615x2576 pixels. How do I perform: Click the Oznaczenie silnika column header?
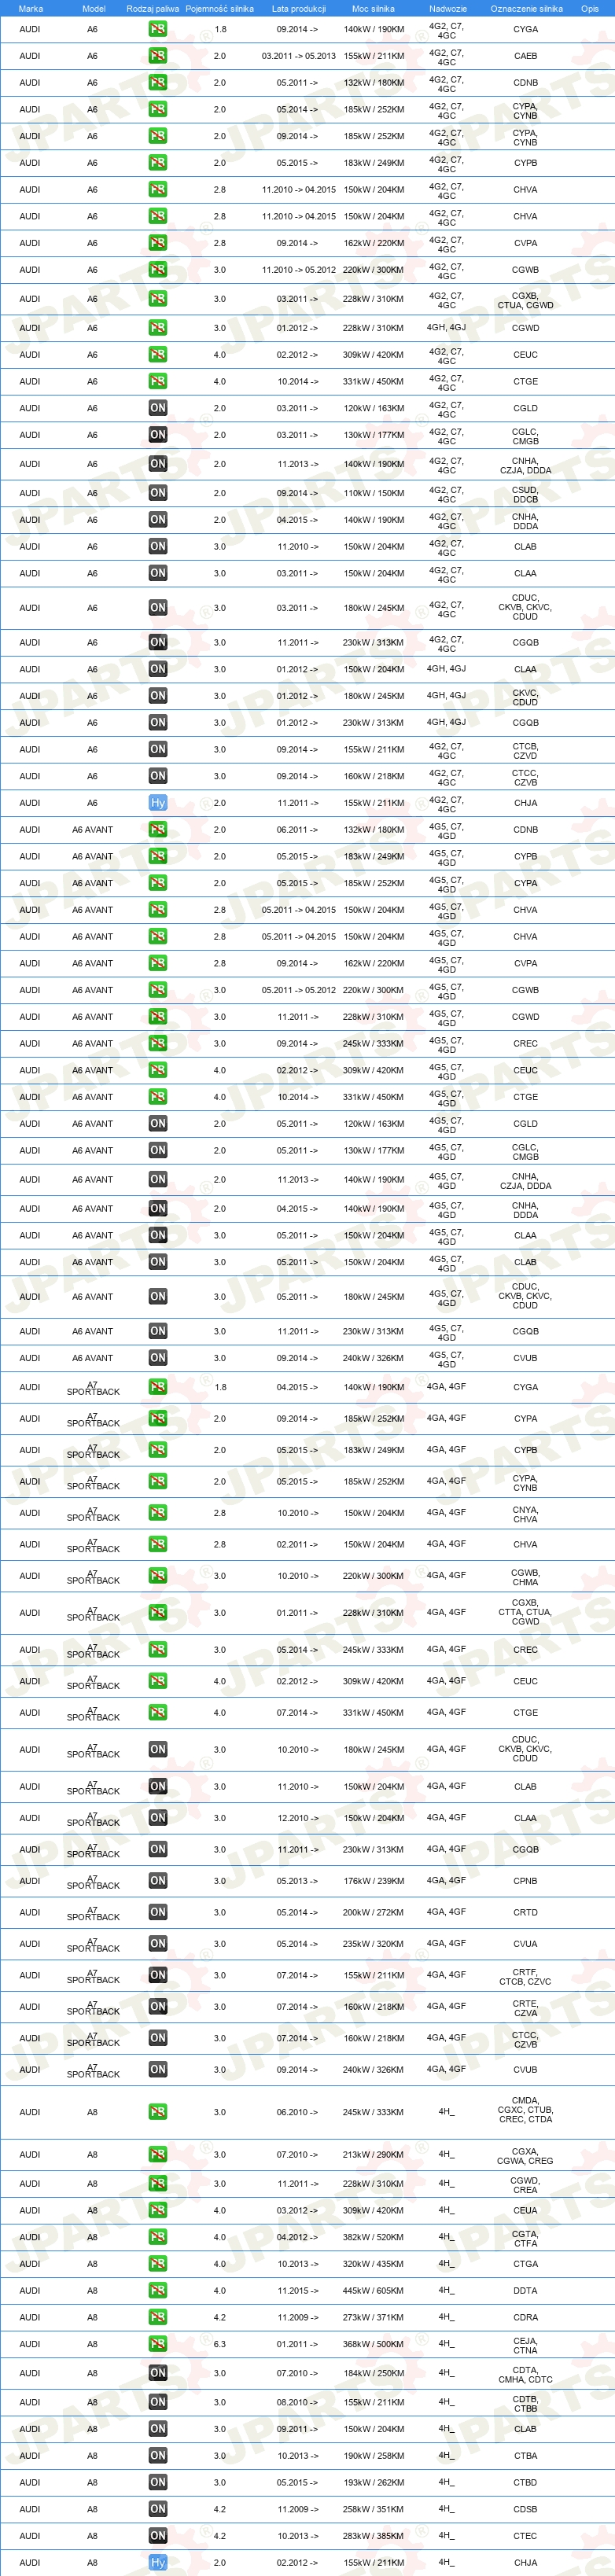(x=527, y=8)
